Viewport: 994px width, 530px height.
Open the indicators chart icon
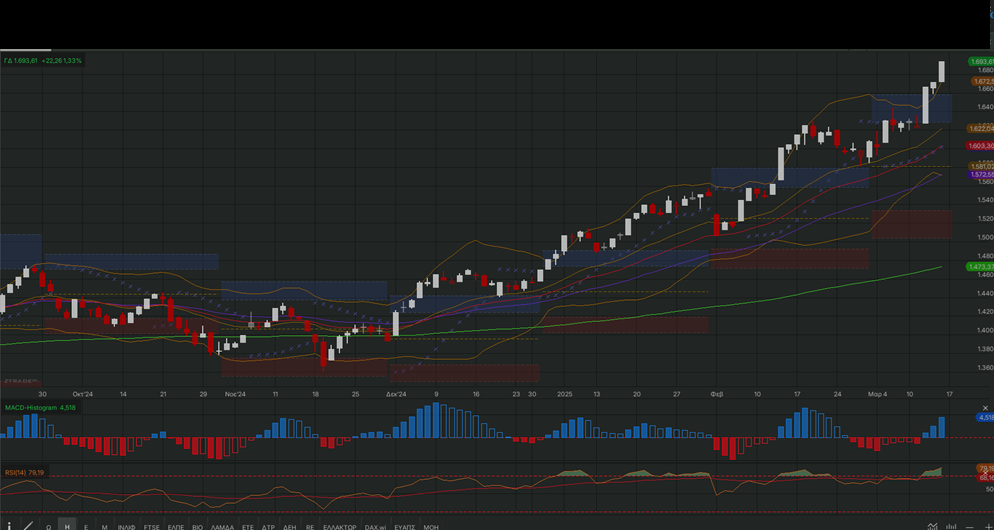[933, 526]
